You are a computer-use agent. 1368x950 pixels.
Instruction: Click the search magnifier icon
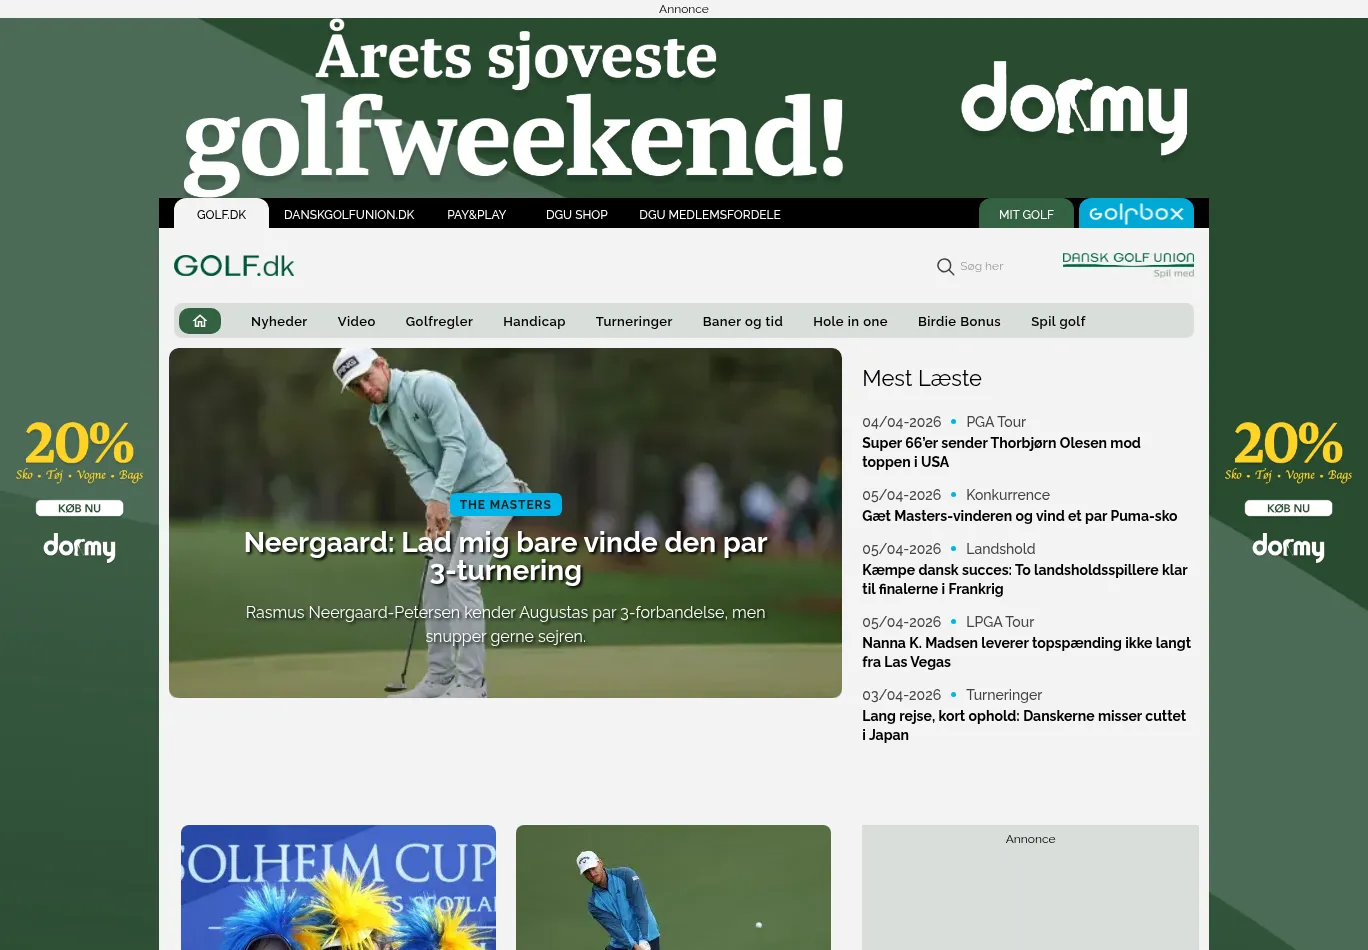coord(945,267)
